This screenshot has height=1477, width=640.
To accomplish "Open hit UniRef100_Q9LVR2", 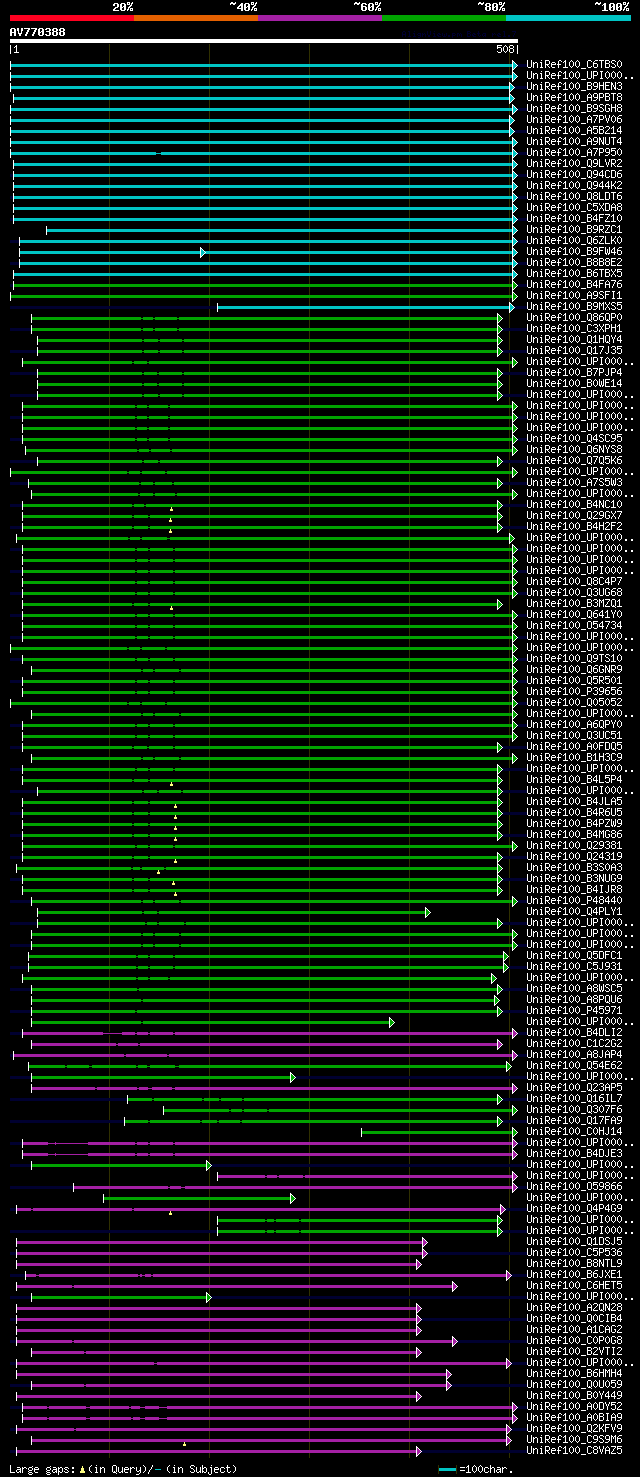I will (x=573, y=164).
